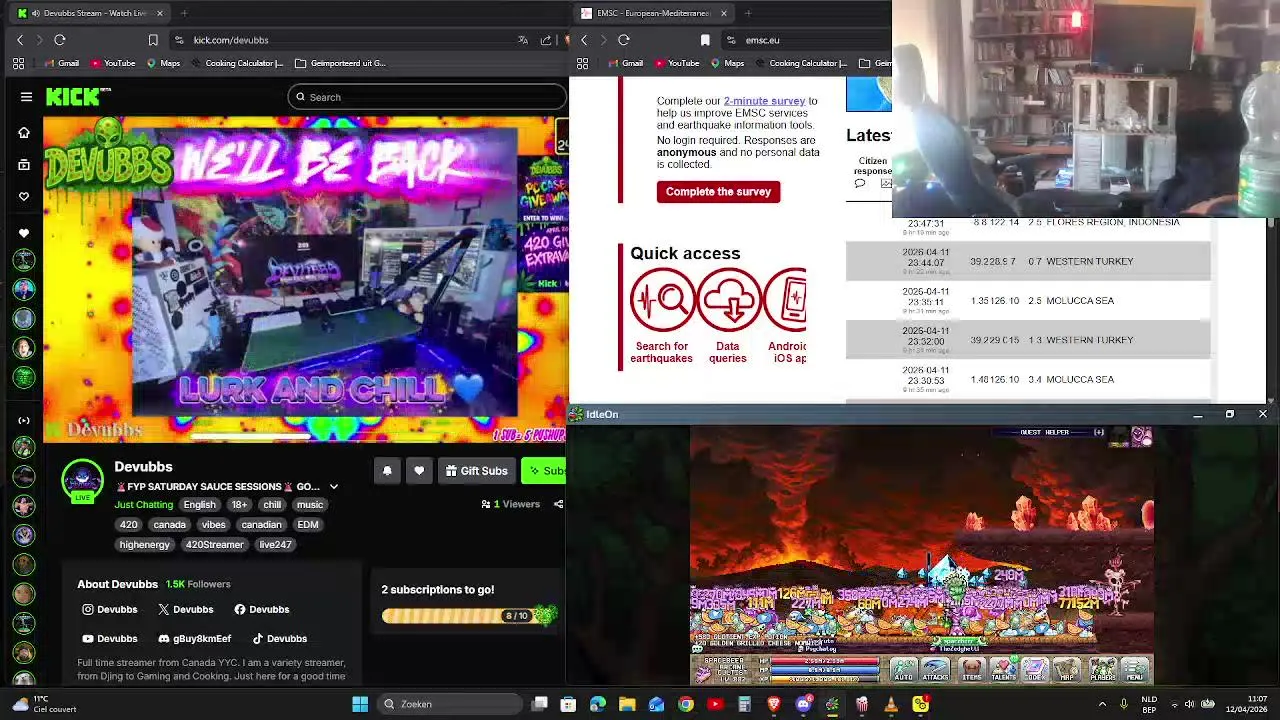Open Devubbs Facebook link

pos(262,609)
